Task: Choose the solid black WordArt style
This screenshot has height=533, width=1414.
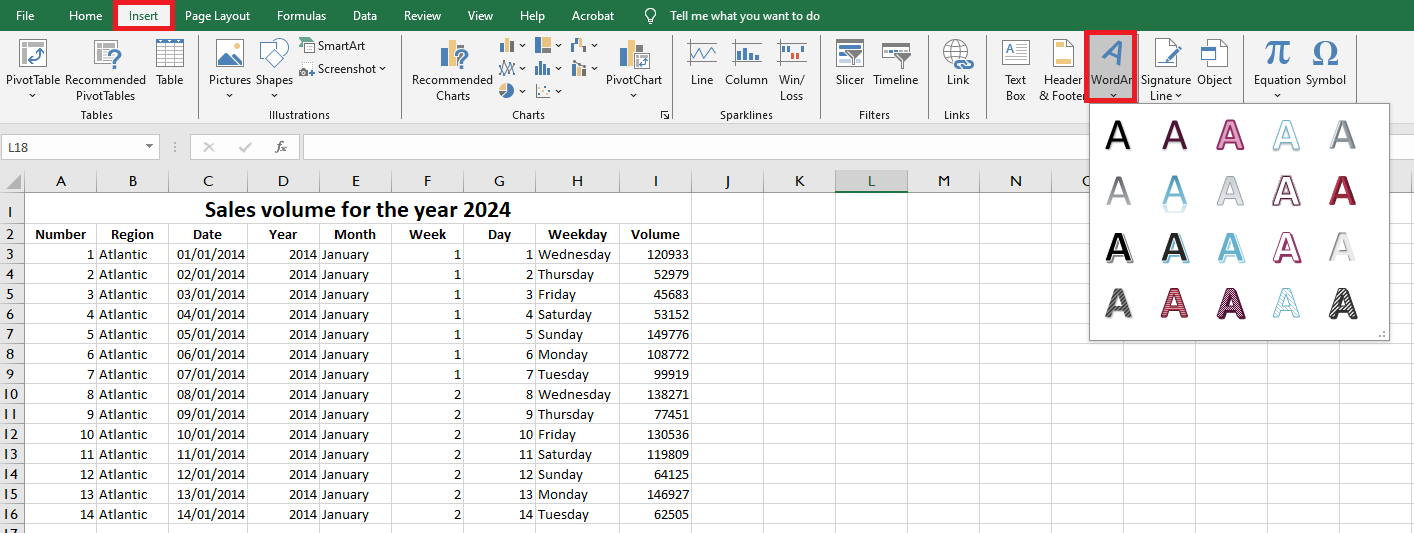Action: (1118, 134)
